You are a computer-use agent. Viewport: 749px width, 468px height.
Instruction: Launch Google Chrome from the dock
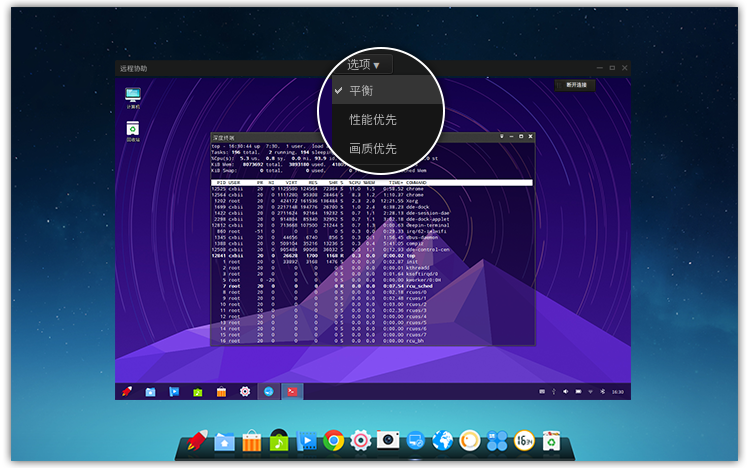tap(333, 440)
